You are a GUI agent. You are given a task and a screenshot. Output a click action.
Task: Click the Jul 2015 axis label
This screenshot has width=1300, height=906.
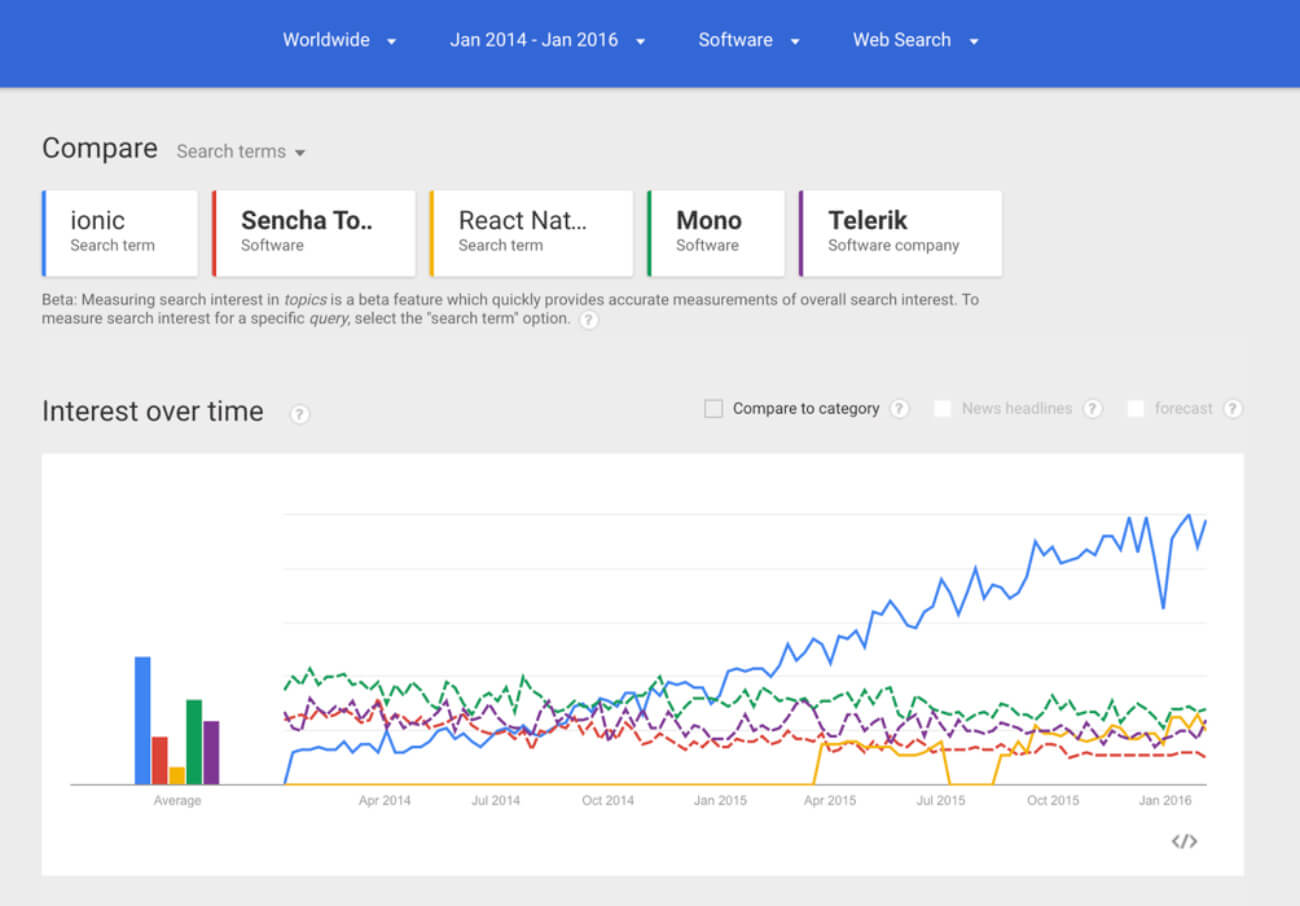(941, 801)
